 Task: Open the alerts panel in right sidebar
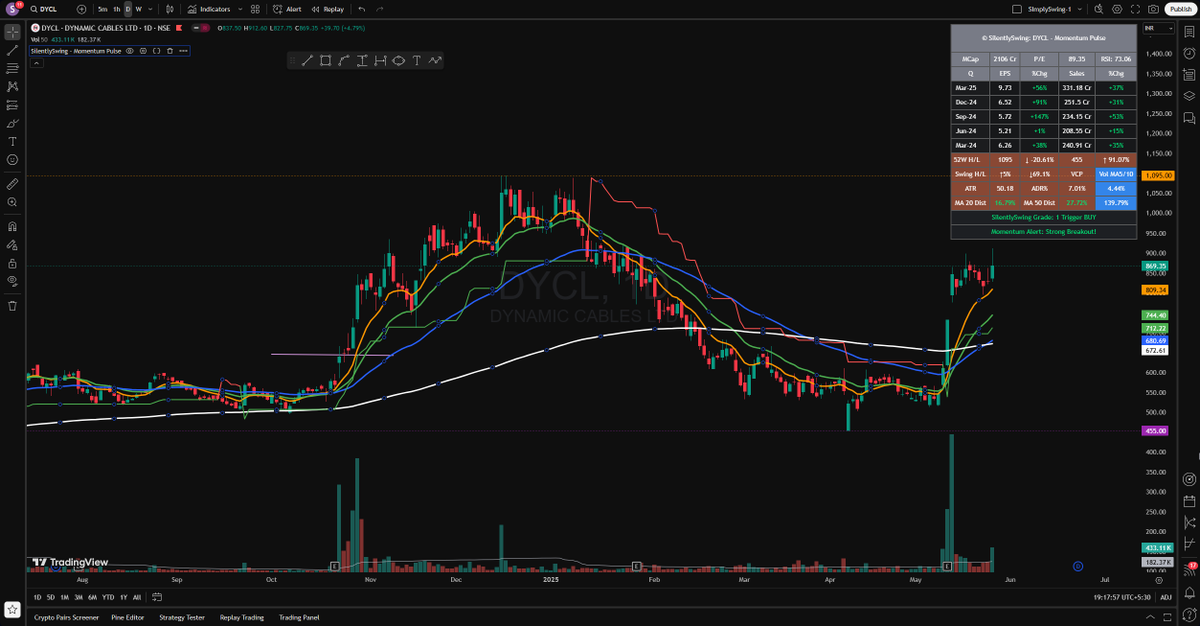[x=1190, y=54]
